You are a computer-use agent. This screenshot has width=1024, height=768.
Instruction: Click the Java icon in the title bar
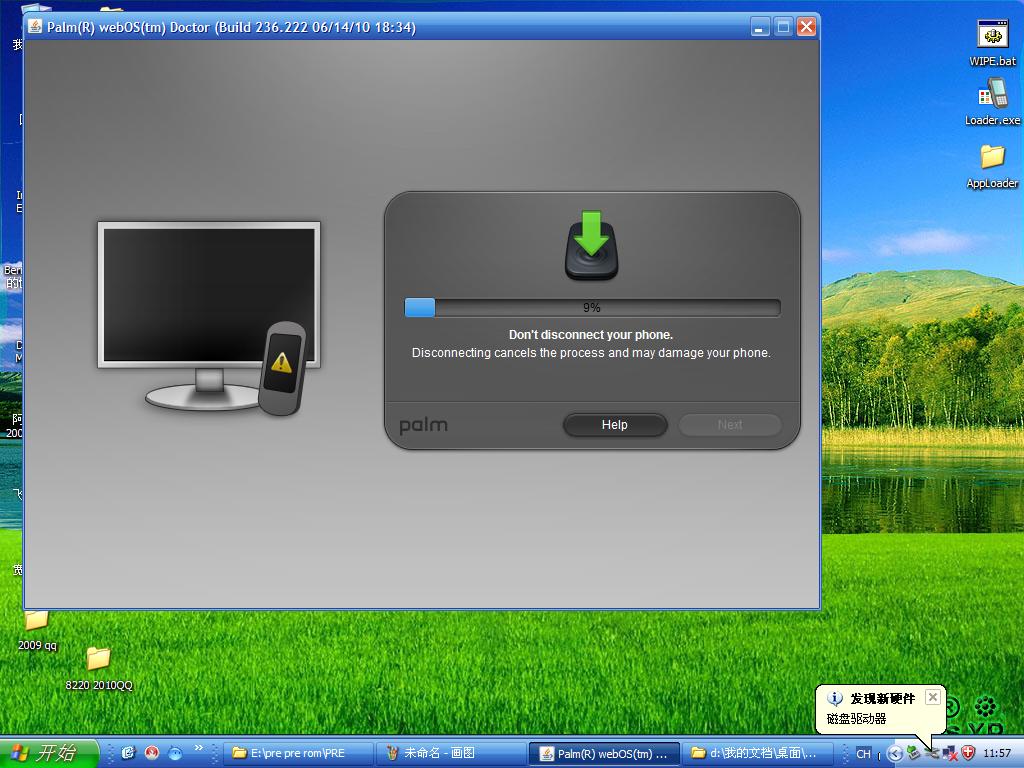coord(35,27)
